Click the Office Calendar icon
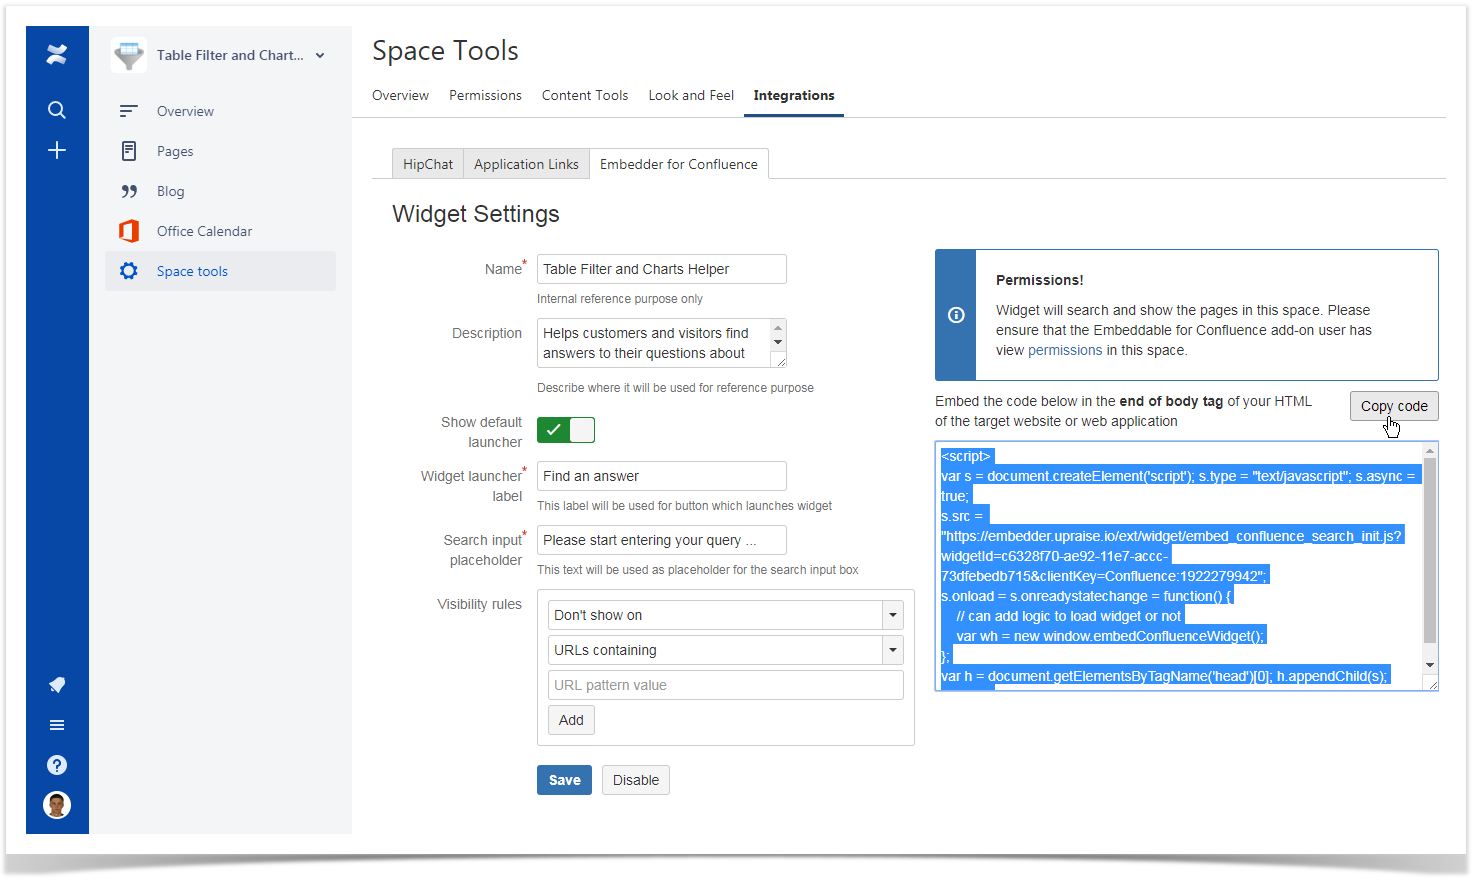 point(129,231)
